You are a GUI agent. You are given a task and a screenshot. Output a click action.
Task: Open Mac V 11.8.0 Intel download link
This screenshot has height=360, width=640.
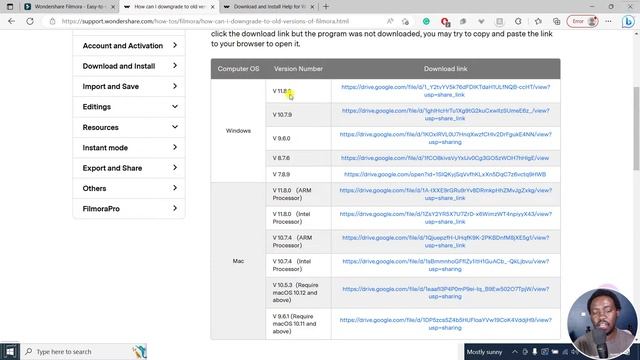445,218
